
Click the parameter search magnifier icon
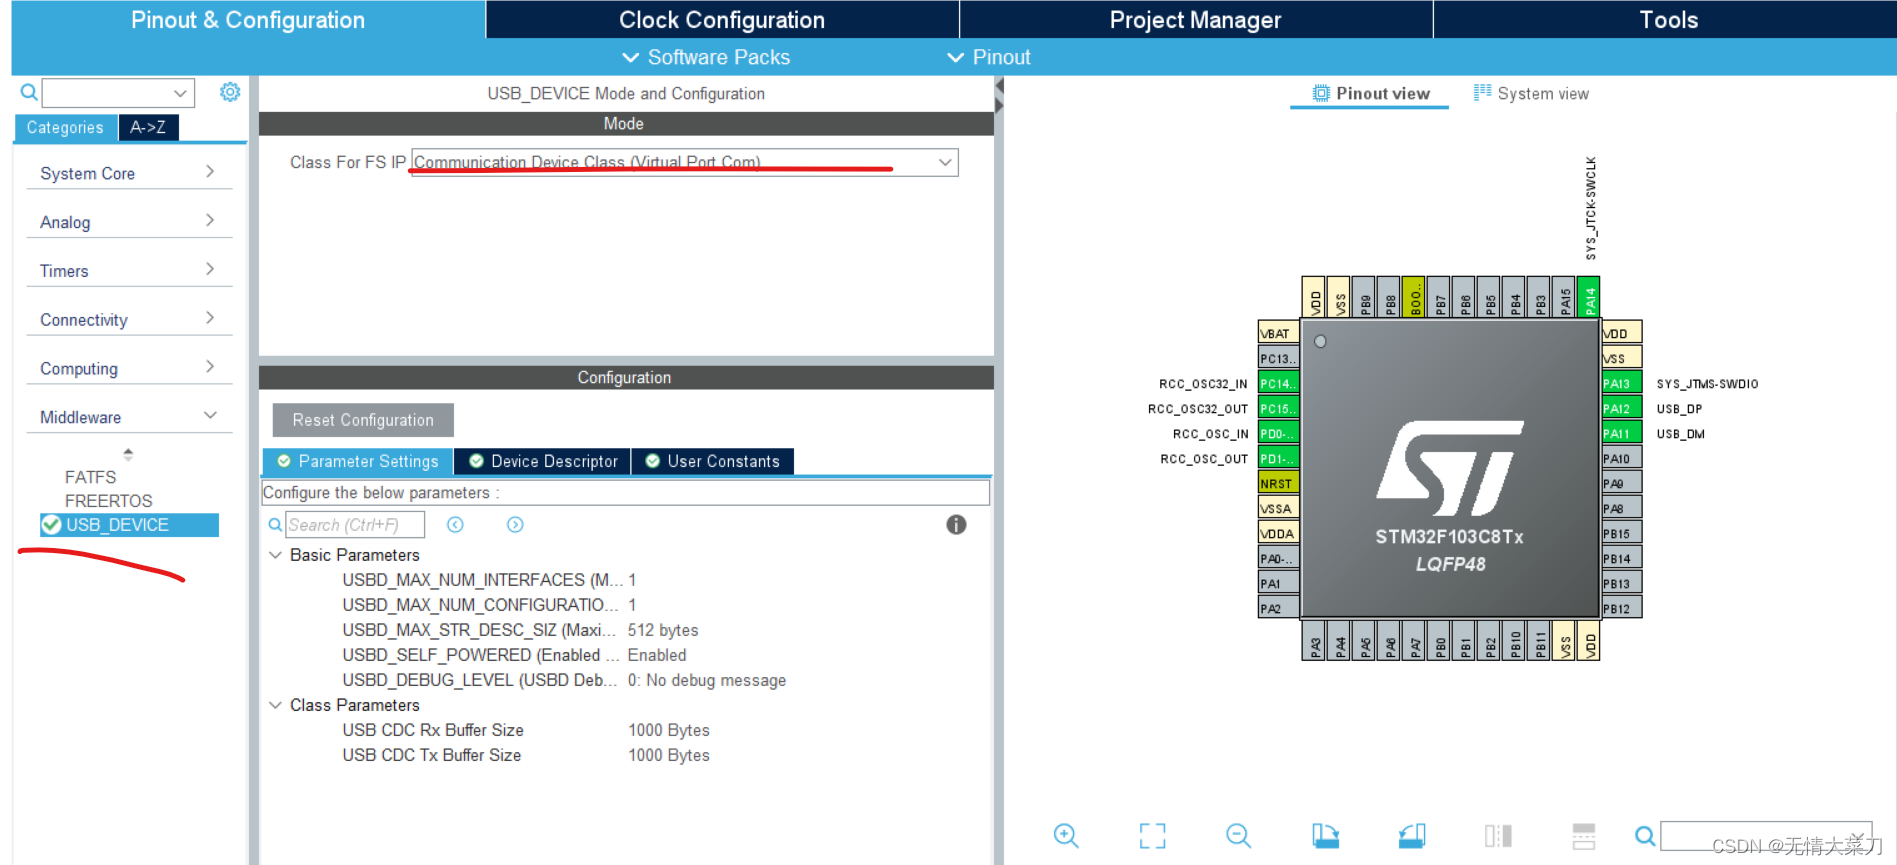(x=275, y=525)
